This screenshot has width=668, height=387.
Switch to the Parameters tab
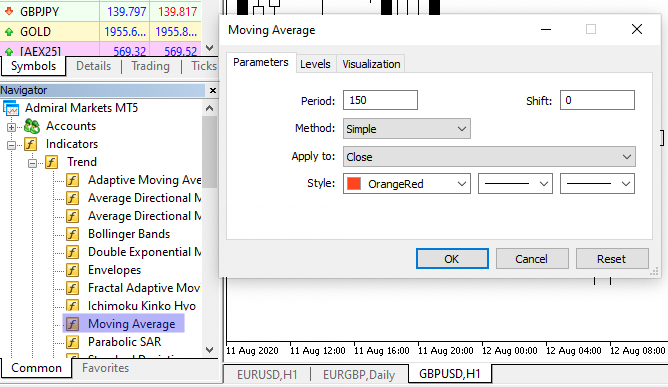click(261, 62)
